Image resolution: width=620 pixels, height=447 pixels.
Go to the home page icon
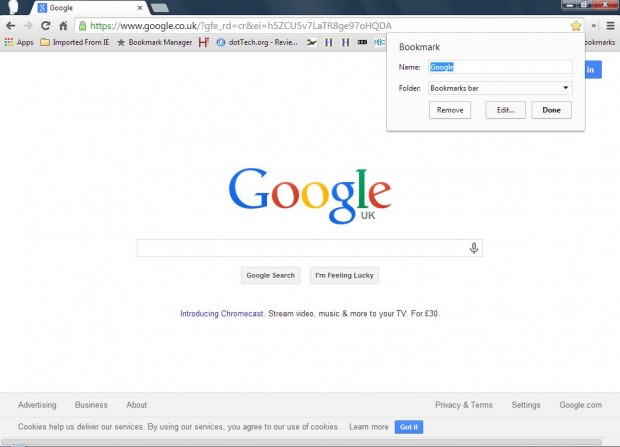coord(62,25)
